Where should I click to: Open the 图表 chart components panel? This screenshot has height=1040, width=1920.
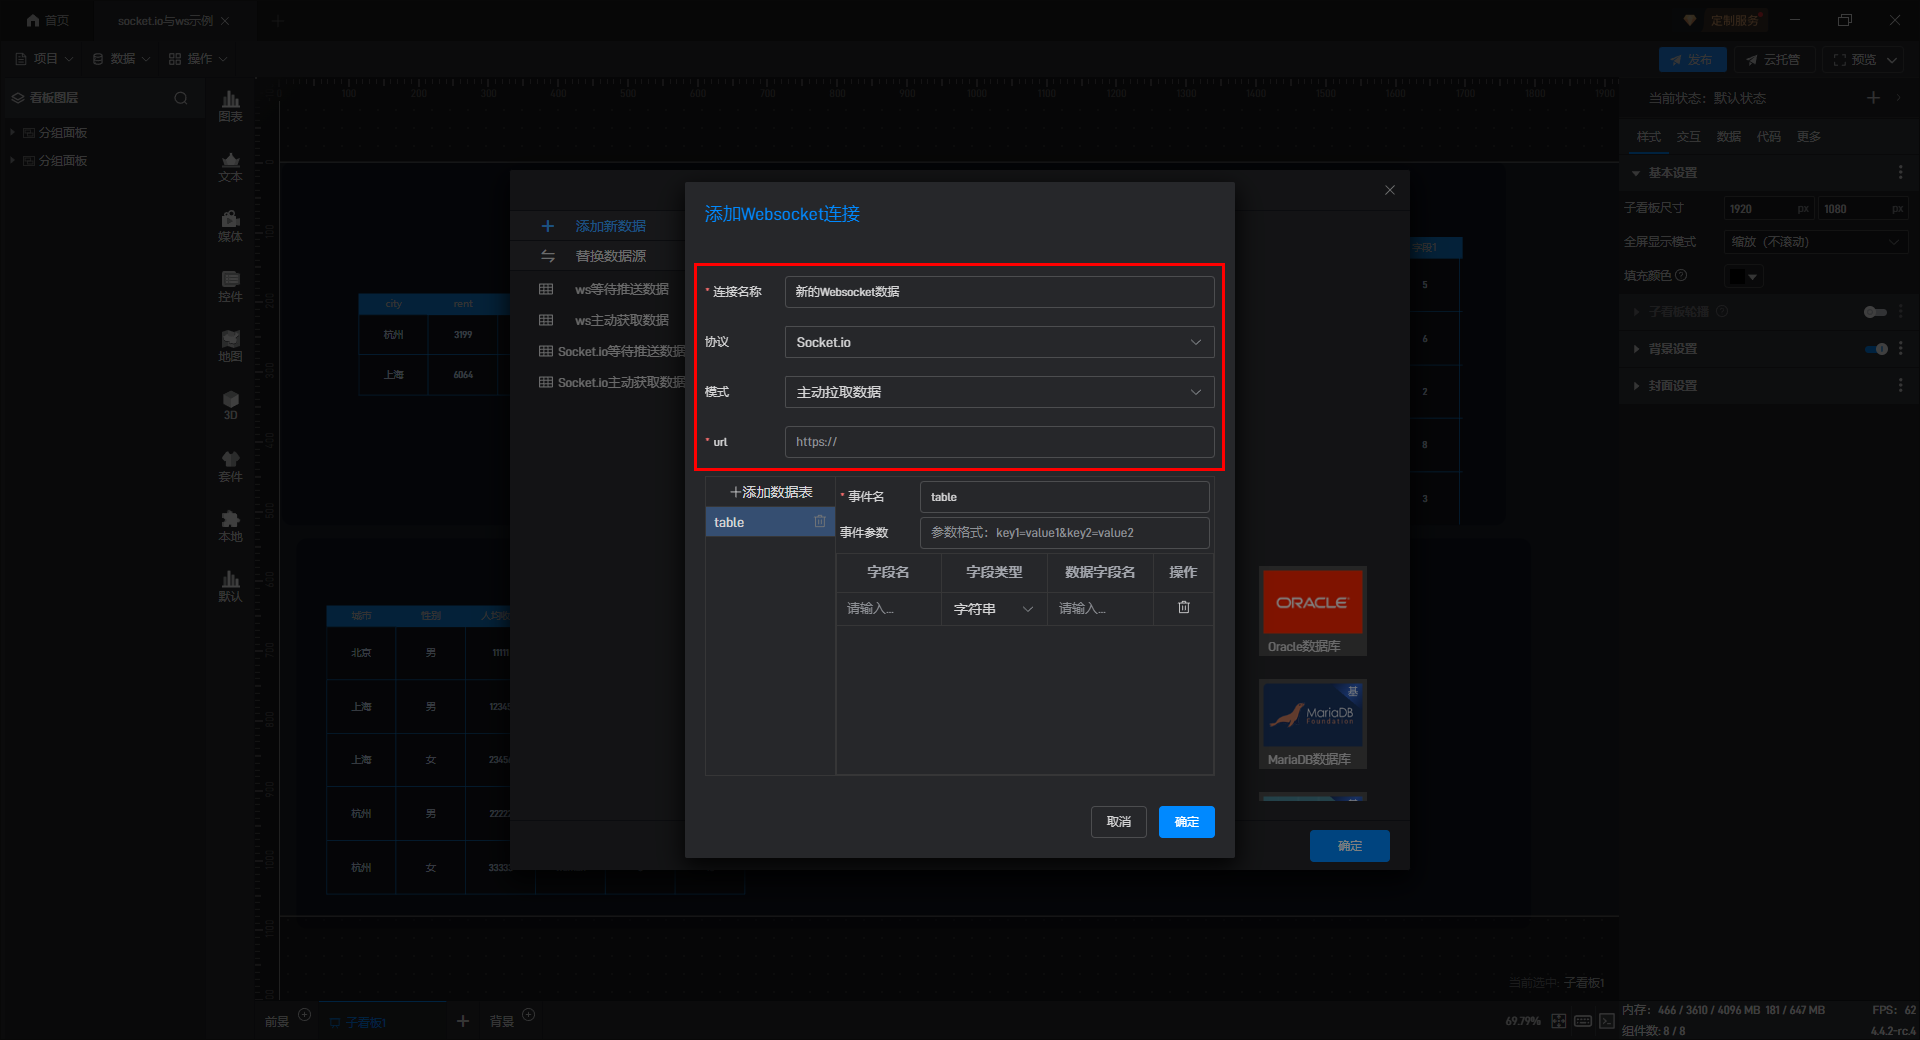tap(230, 105)
